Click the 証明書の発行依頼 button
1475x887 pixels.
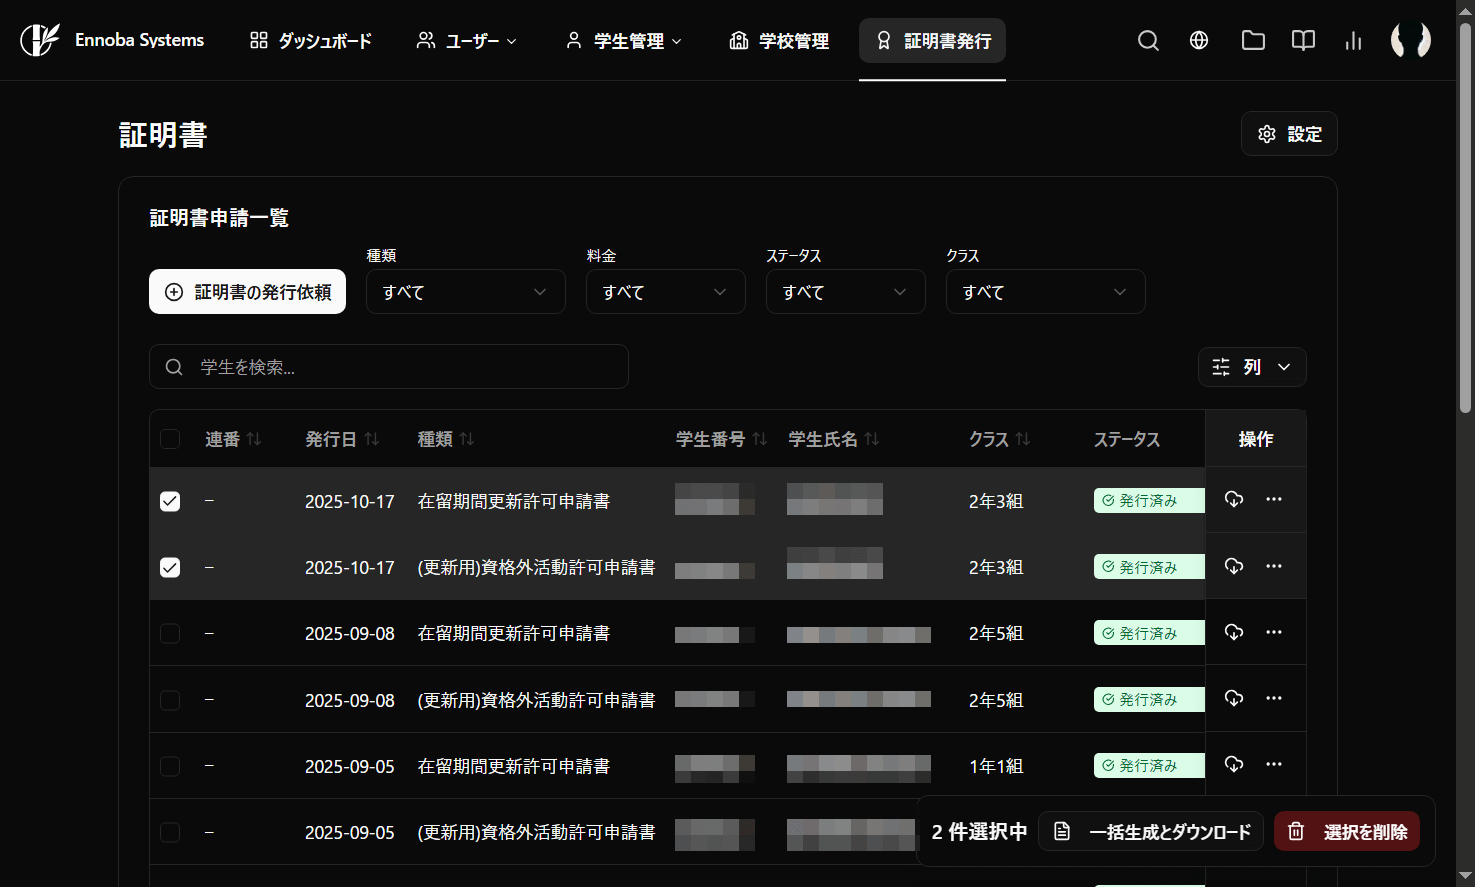(247, 292)
